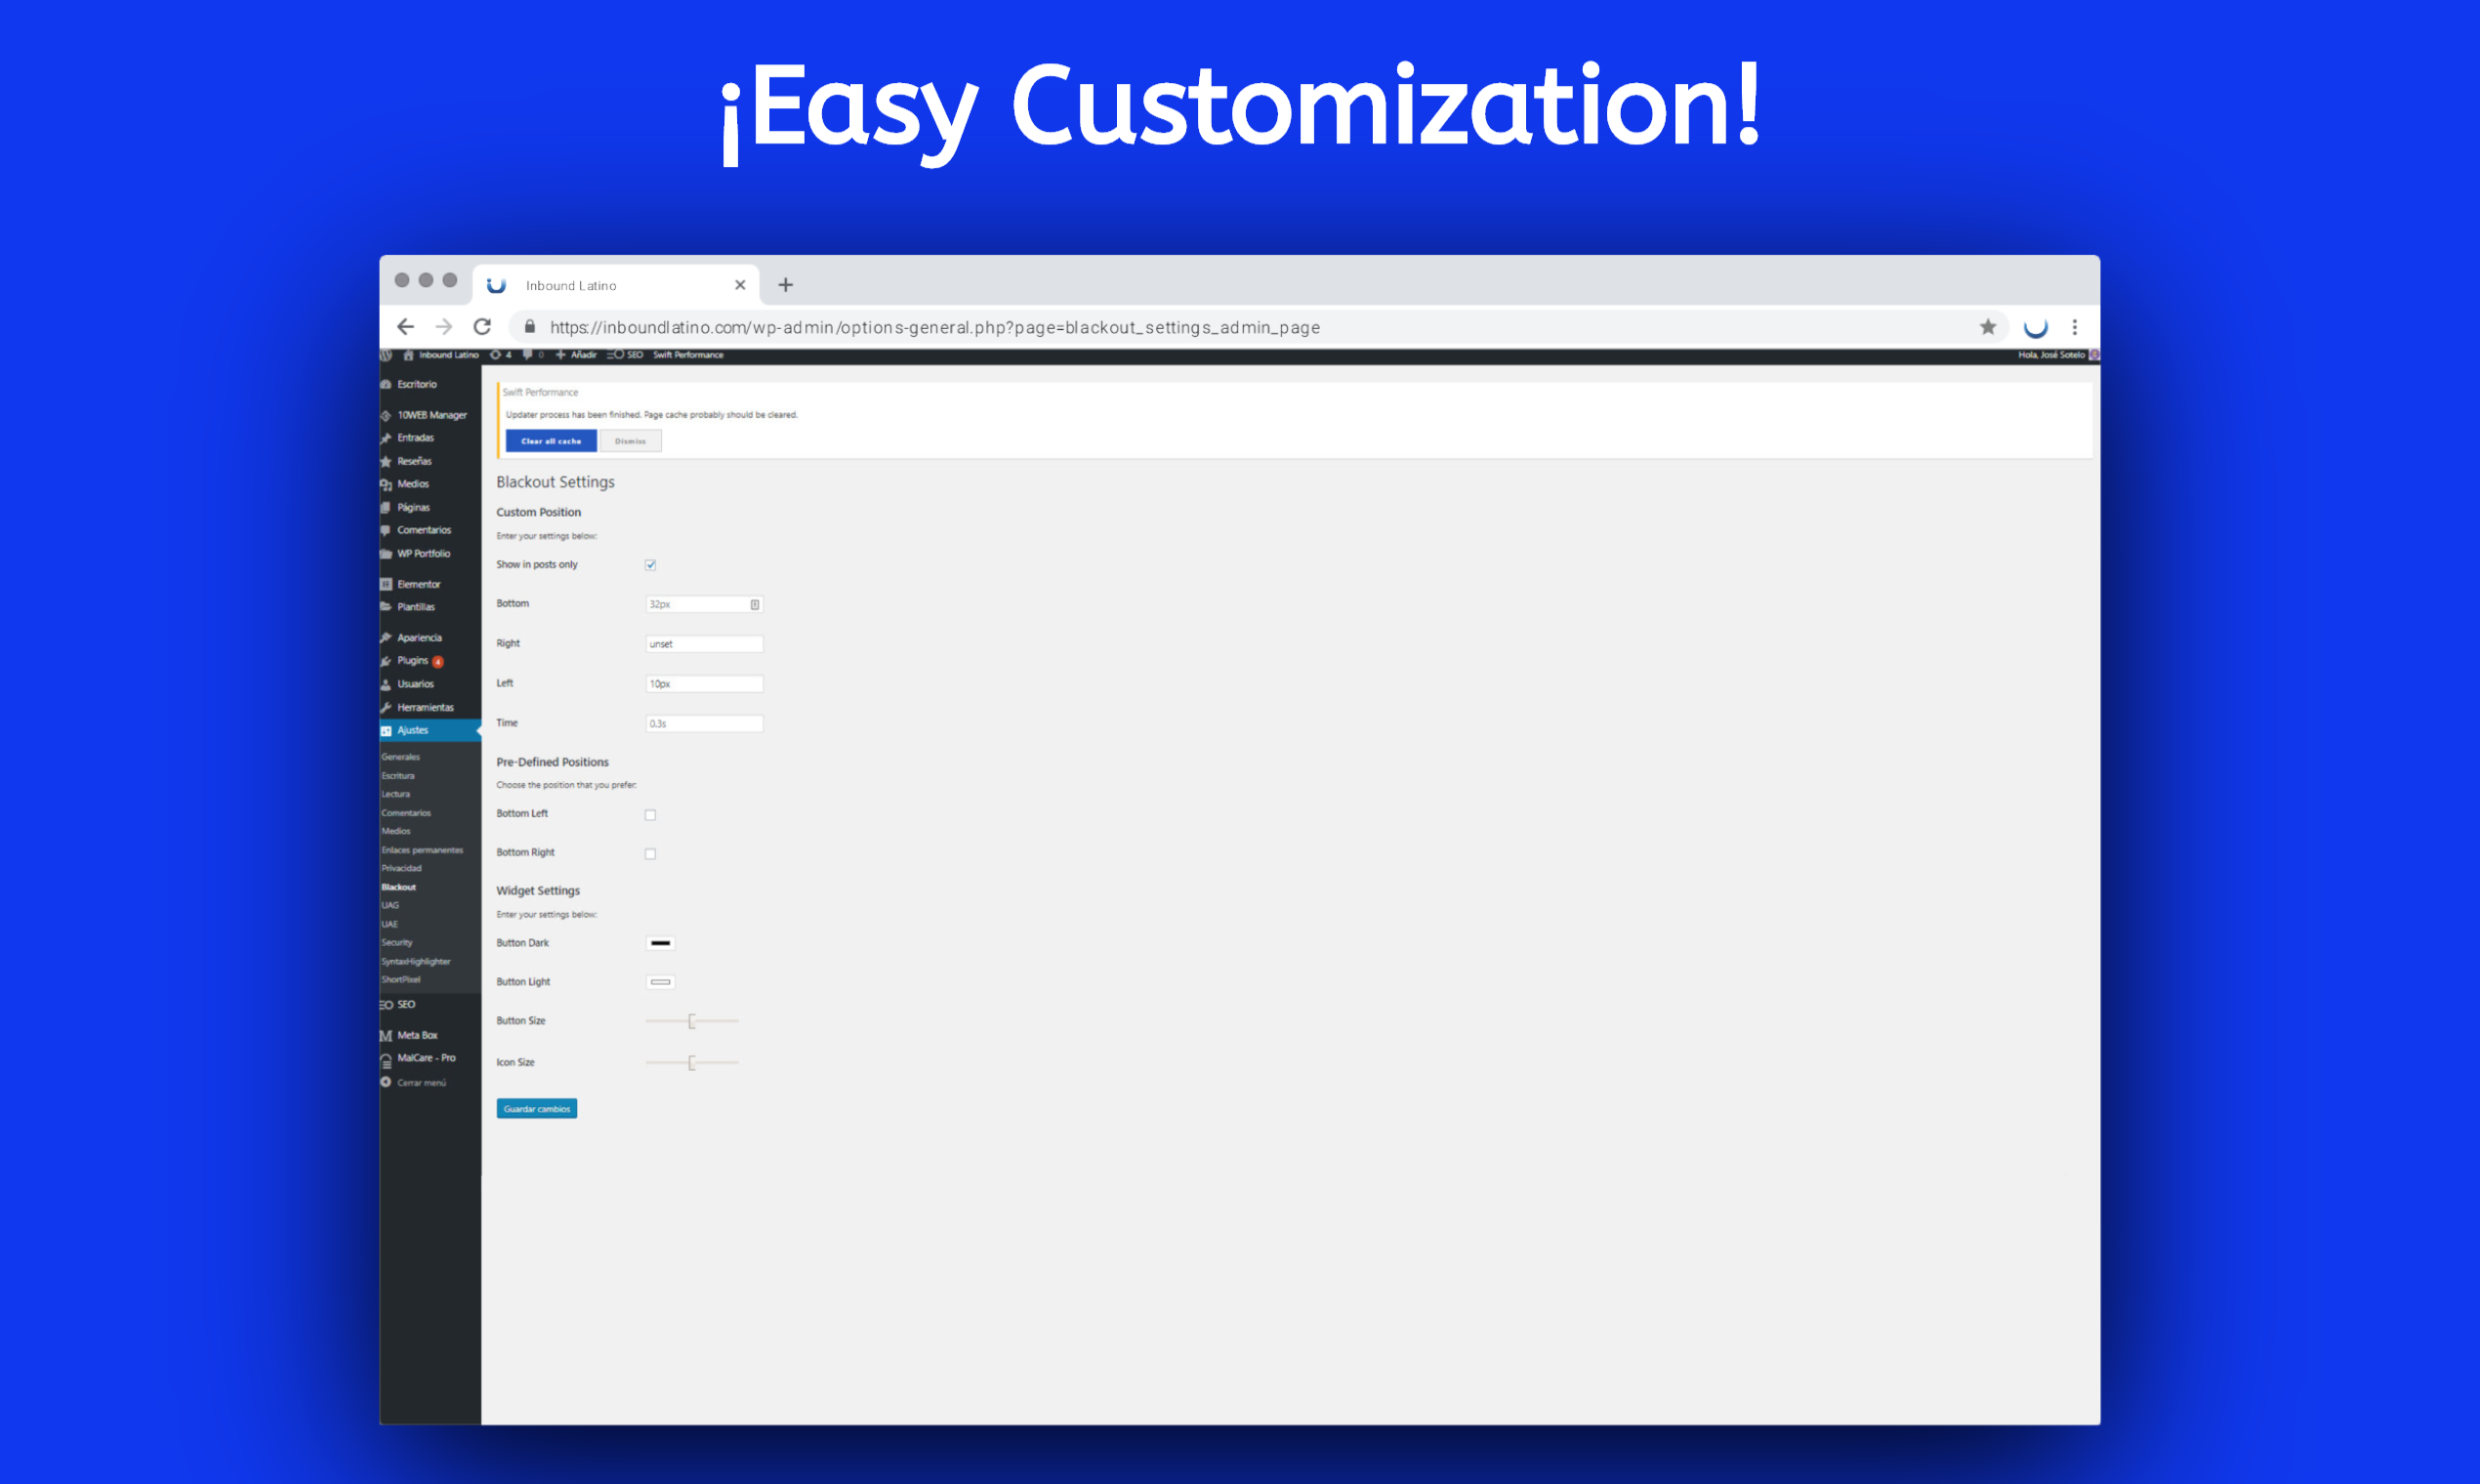
Task: Open Swift Performance in the admin bar
Action: [688, 355]
